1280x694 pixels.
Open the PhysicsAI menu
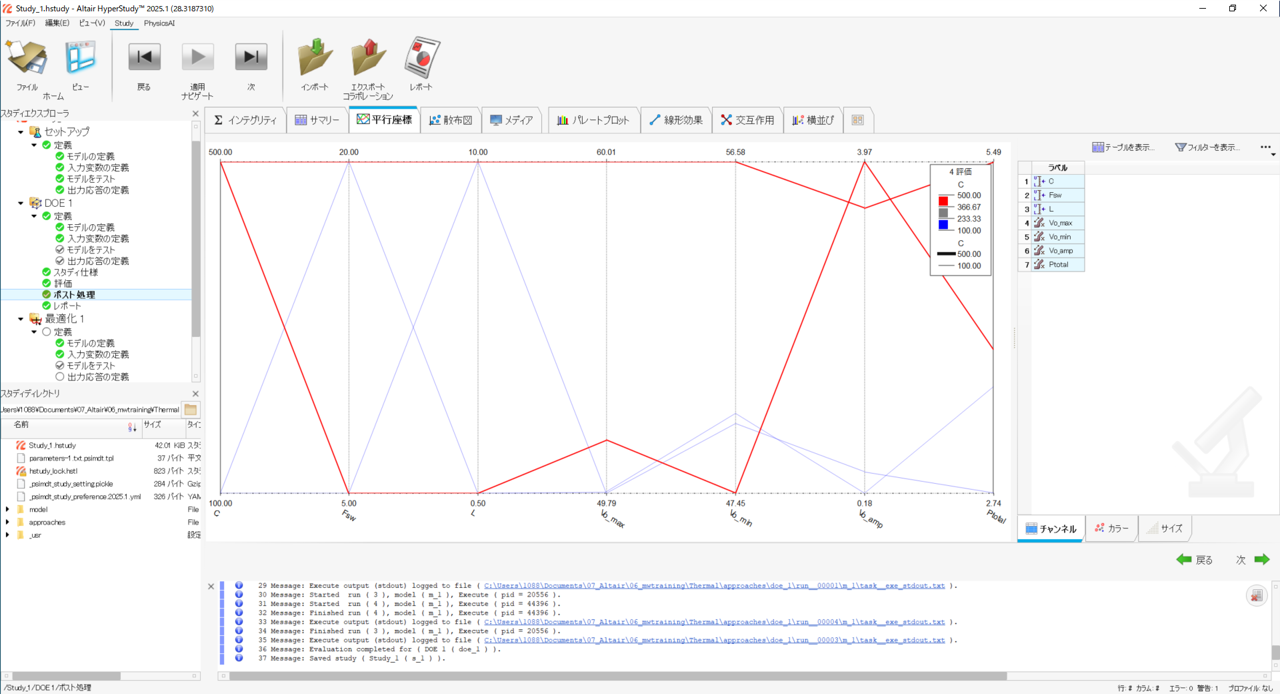click(x=159, y=23)
